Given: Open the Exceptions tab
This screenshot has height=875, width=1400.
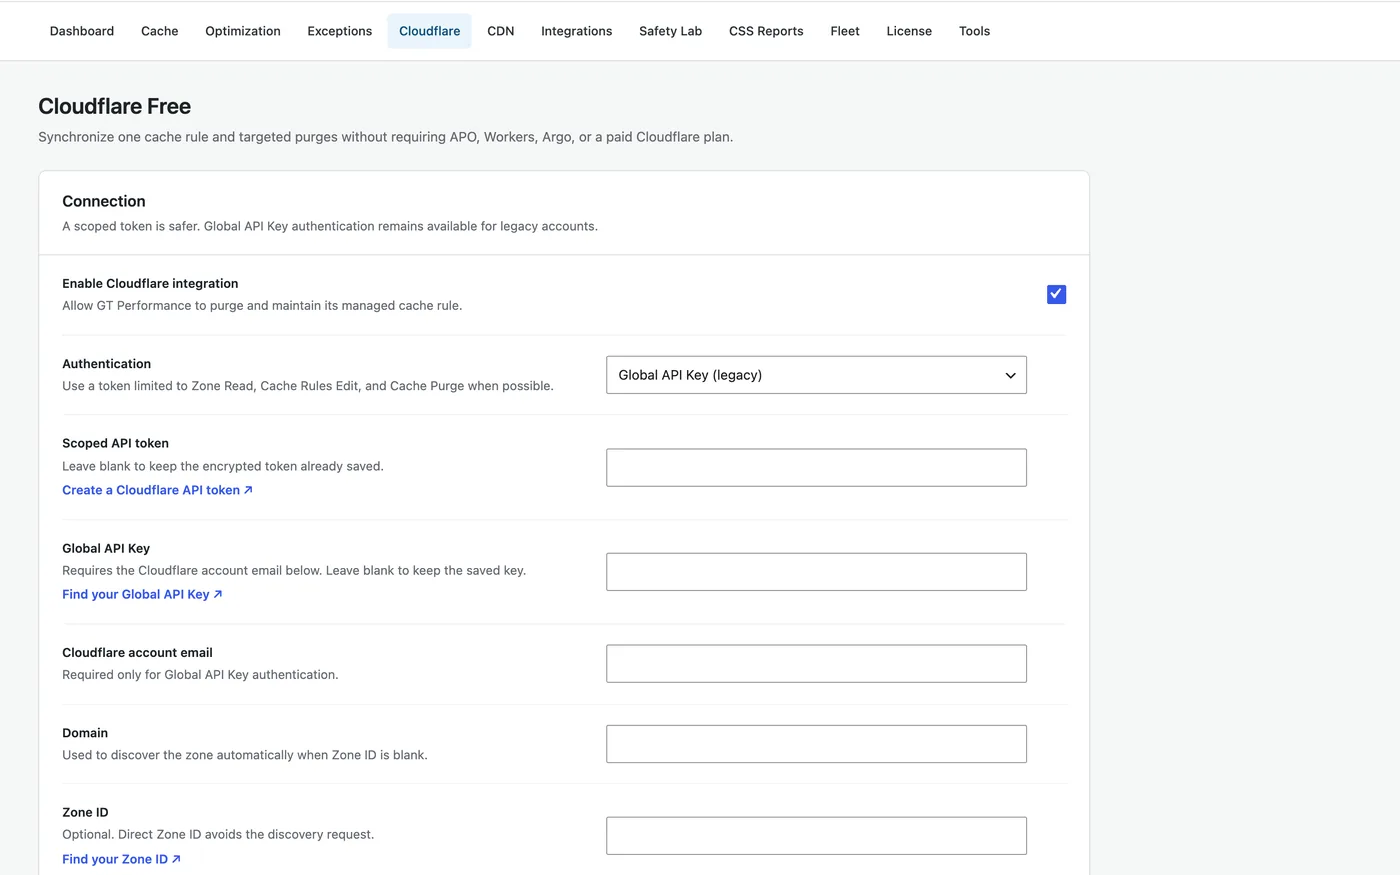Looking at the screenshot, I should (340, 31).
